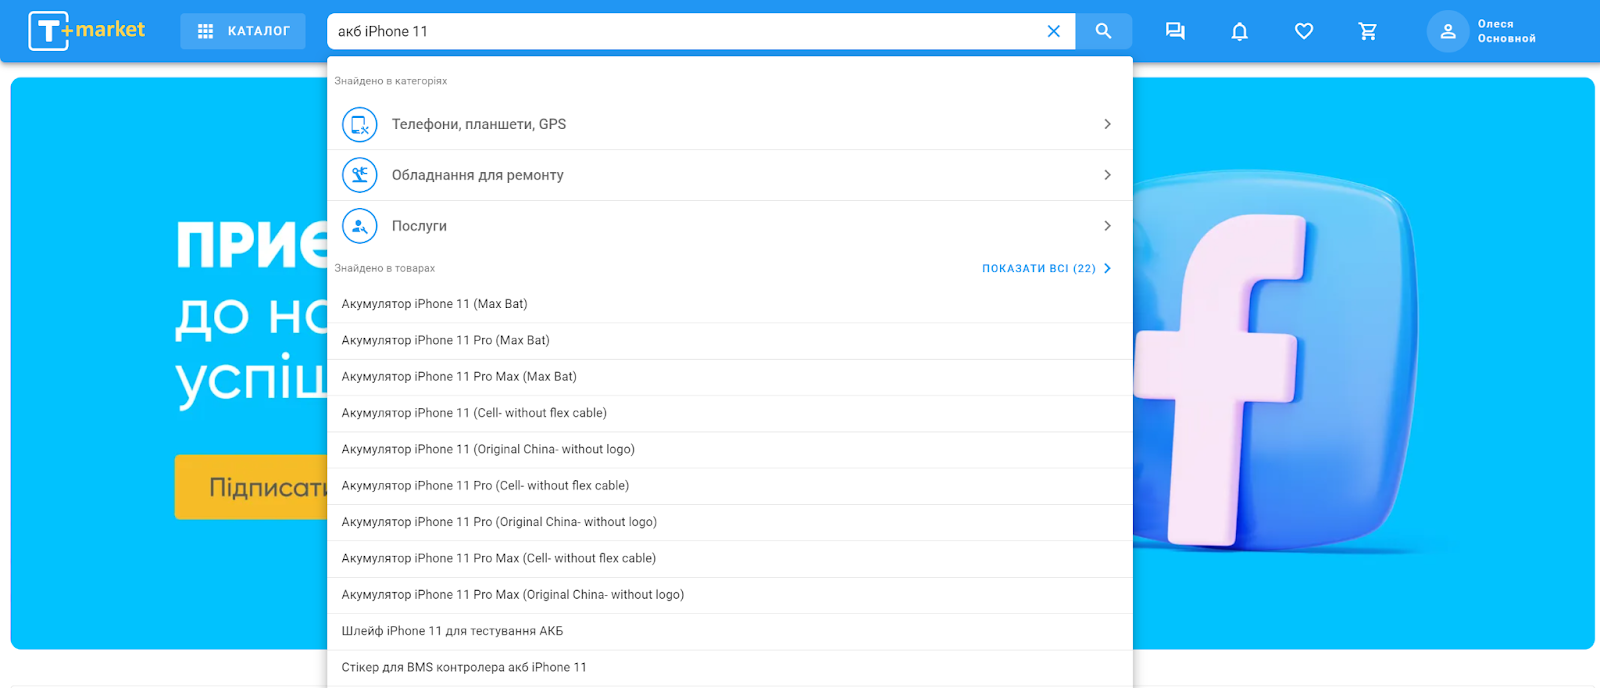The width and height of the screenshot is (1600, 688).
Task: Expand chevron for Обладнання для ремонту
Action: [x=1107, y=175]
